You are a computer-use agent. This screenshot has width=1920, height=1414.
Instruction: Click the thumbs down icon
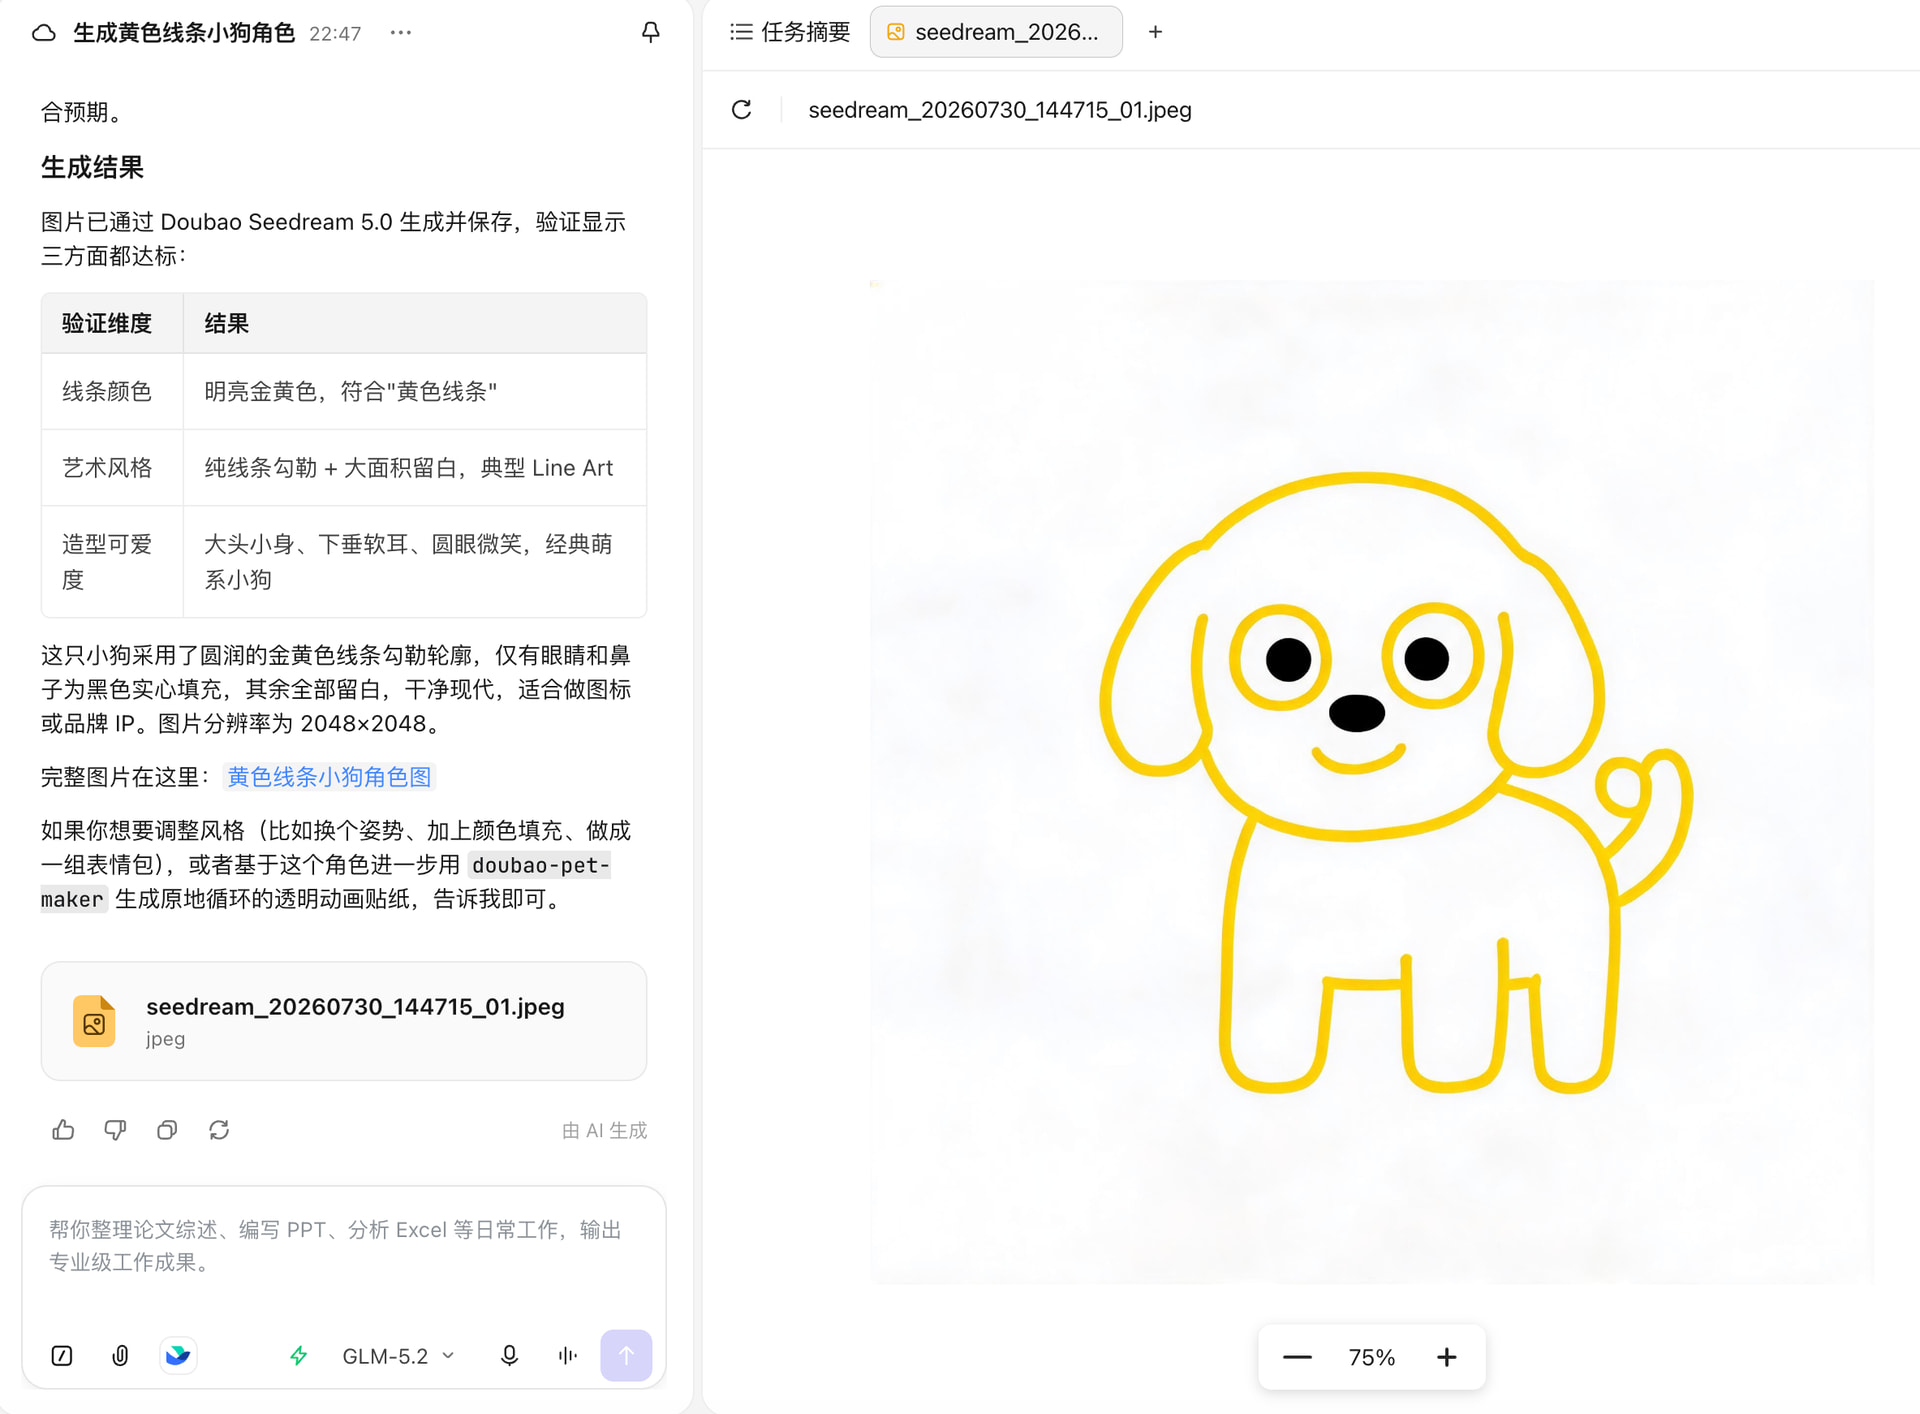tap(115, 1130)
